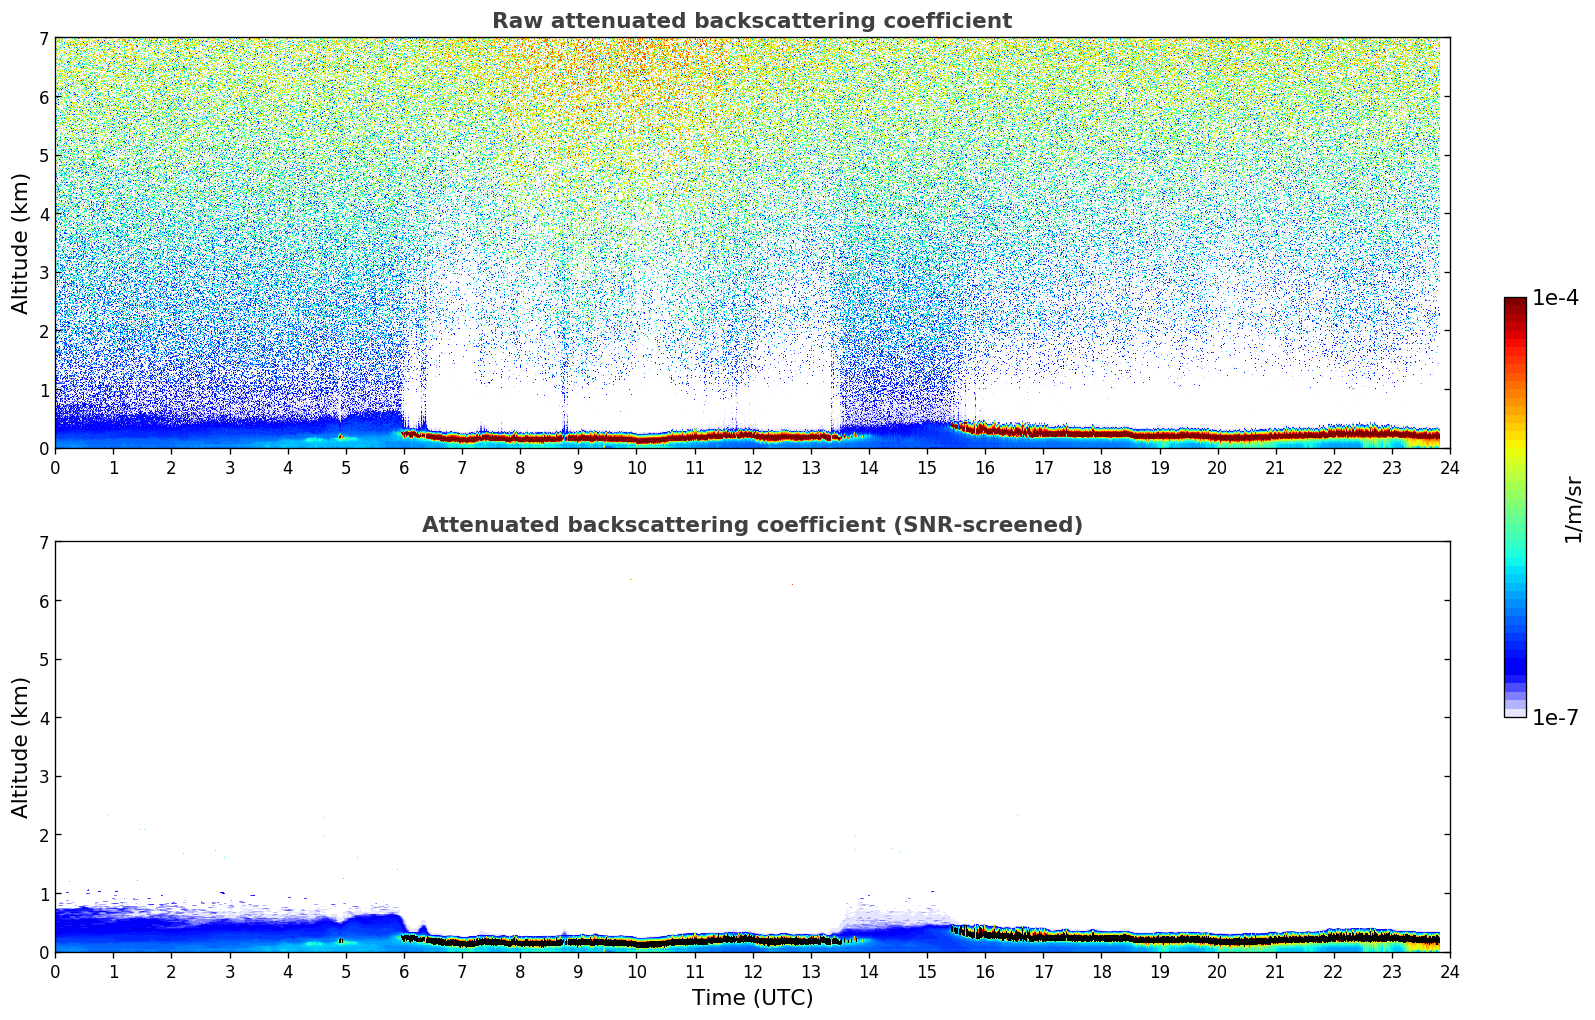The width and height of the screenshot is (1595, 1020).
Task: Click y-axis tick '7' on top plot
Action: pos(43,38)
